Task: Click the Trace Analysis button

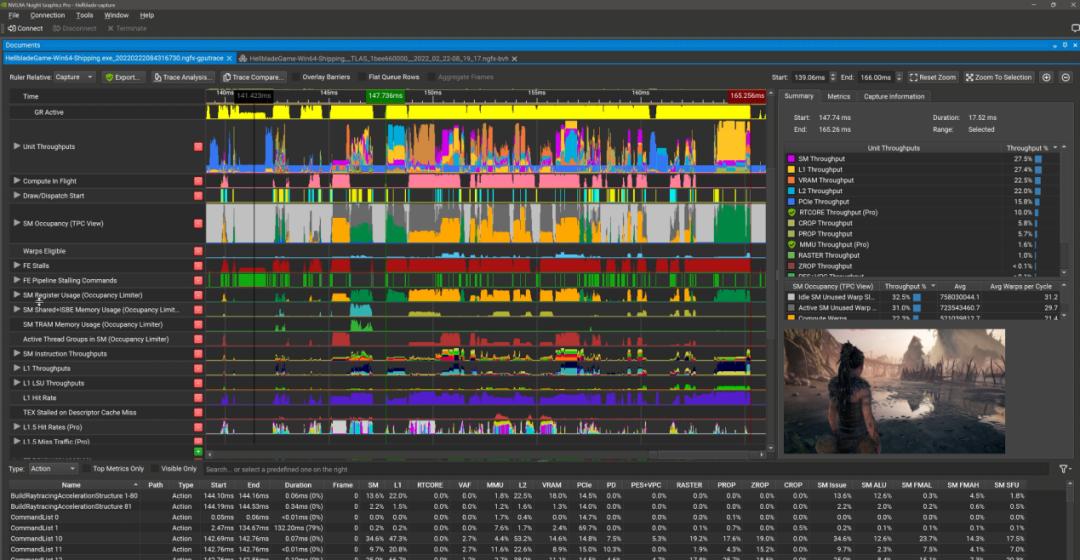Action: point(181,77)
